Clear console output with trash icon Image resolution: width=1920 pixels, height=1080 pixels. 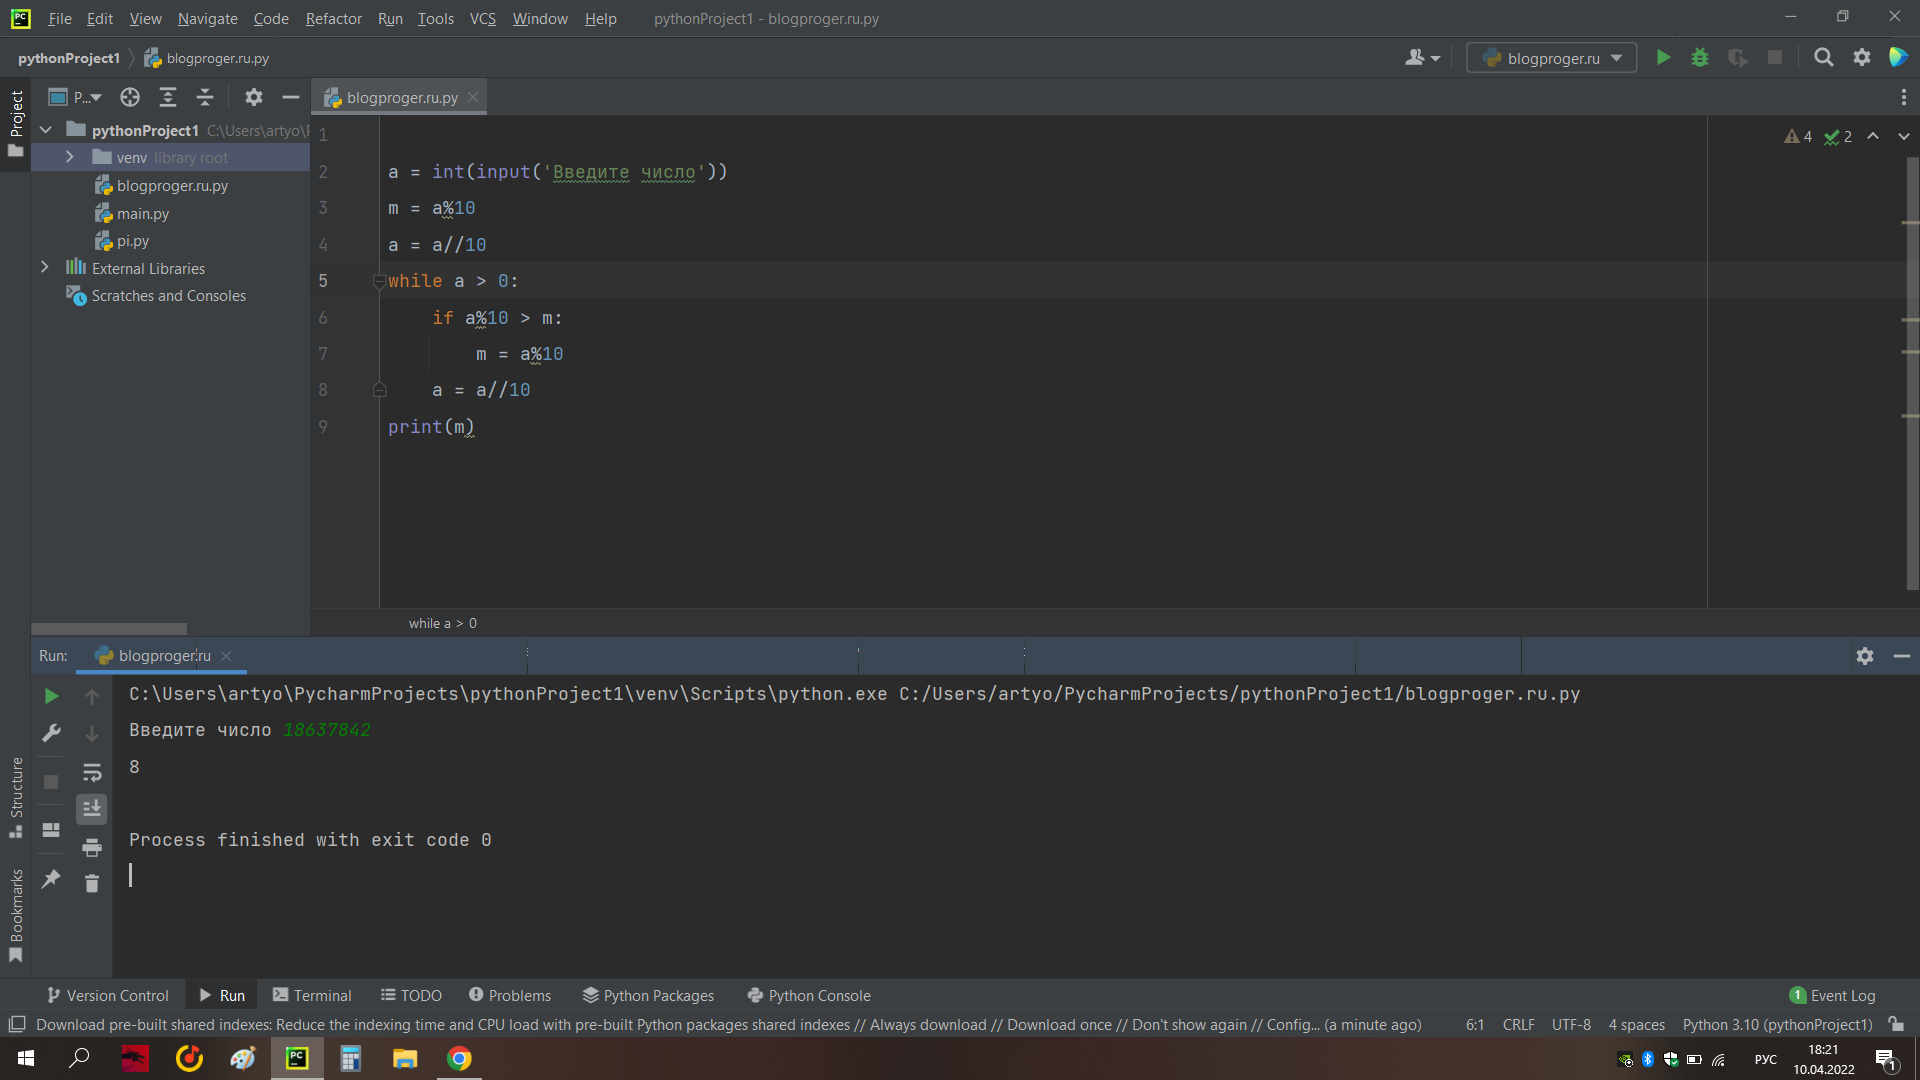(x=92, y=883)
